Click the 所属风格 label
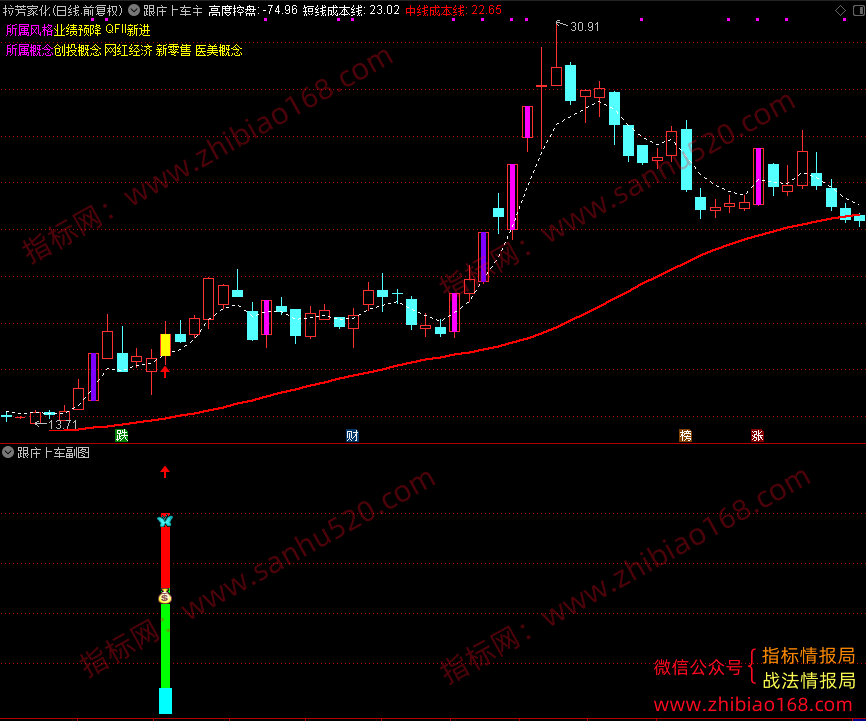 pyautogui.click(x=29, y=30)
